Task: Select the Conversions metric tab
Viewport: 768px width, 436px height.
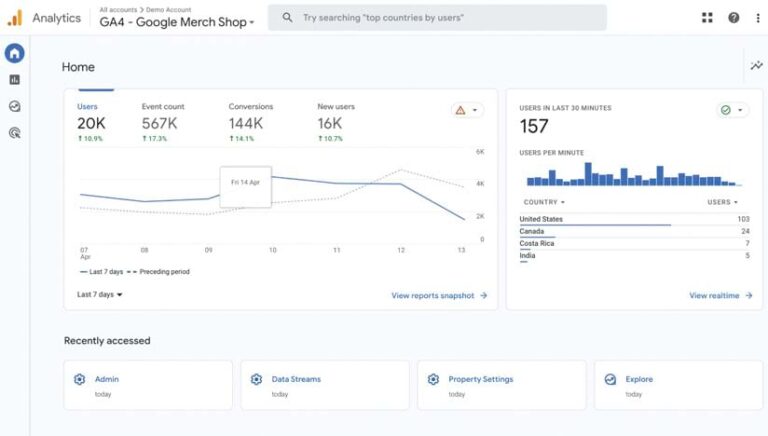Action: (x=250, y=116)
